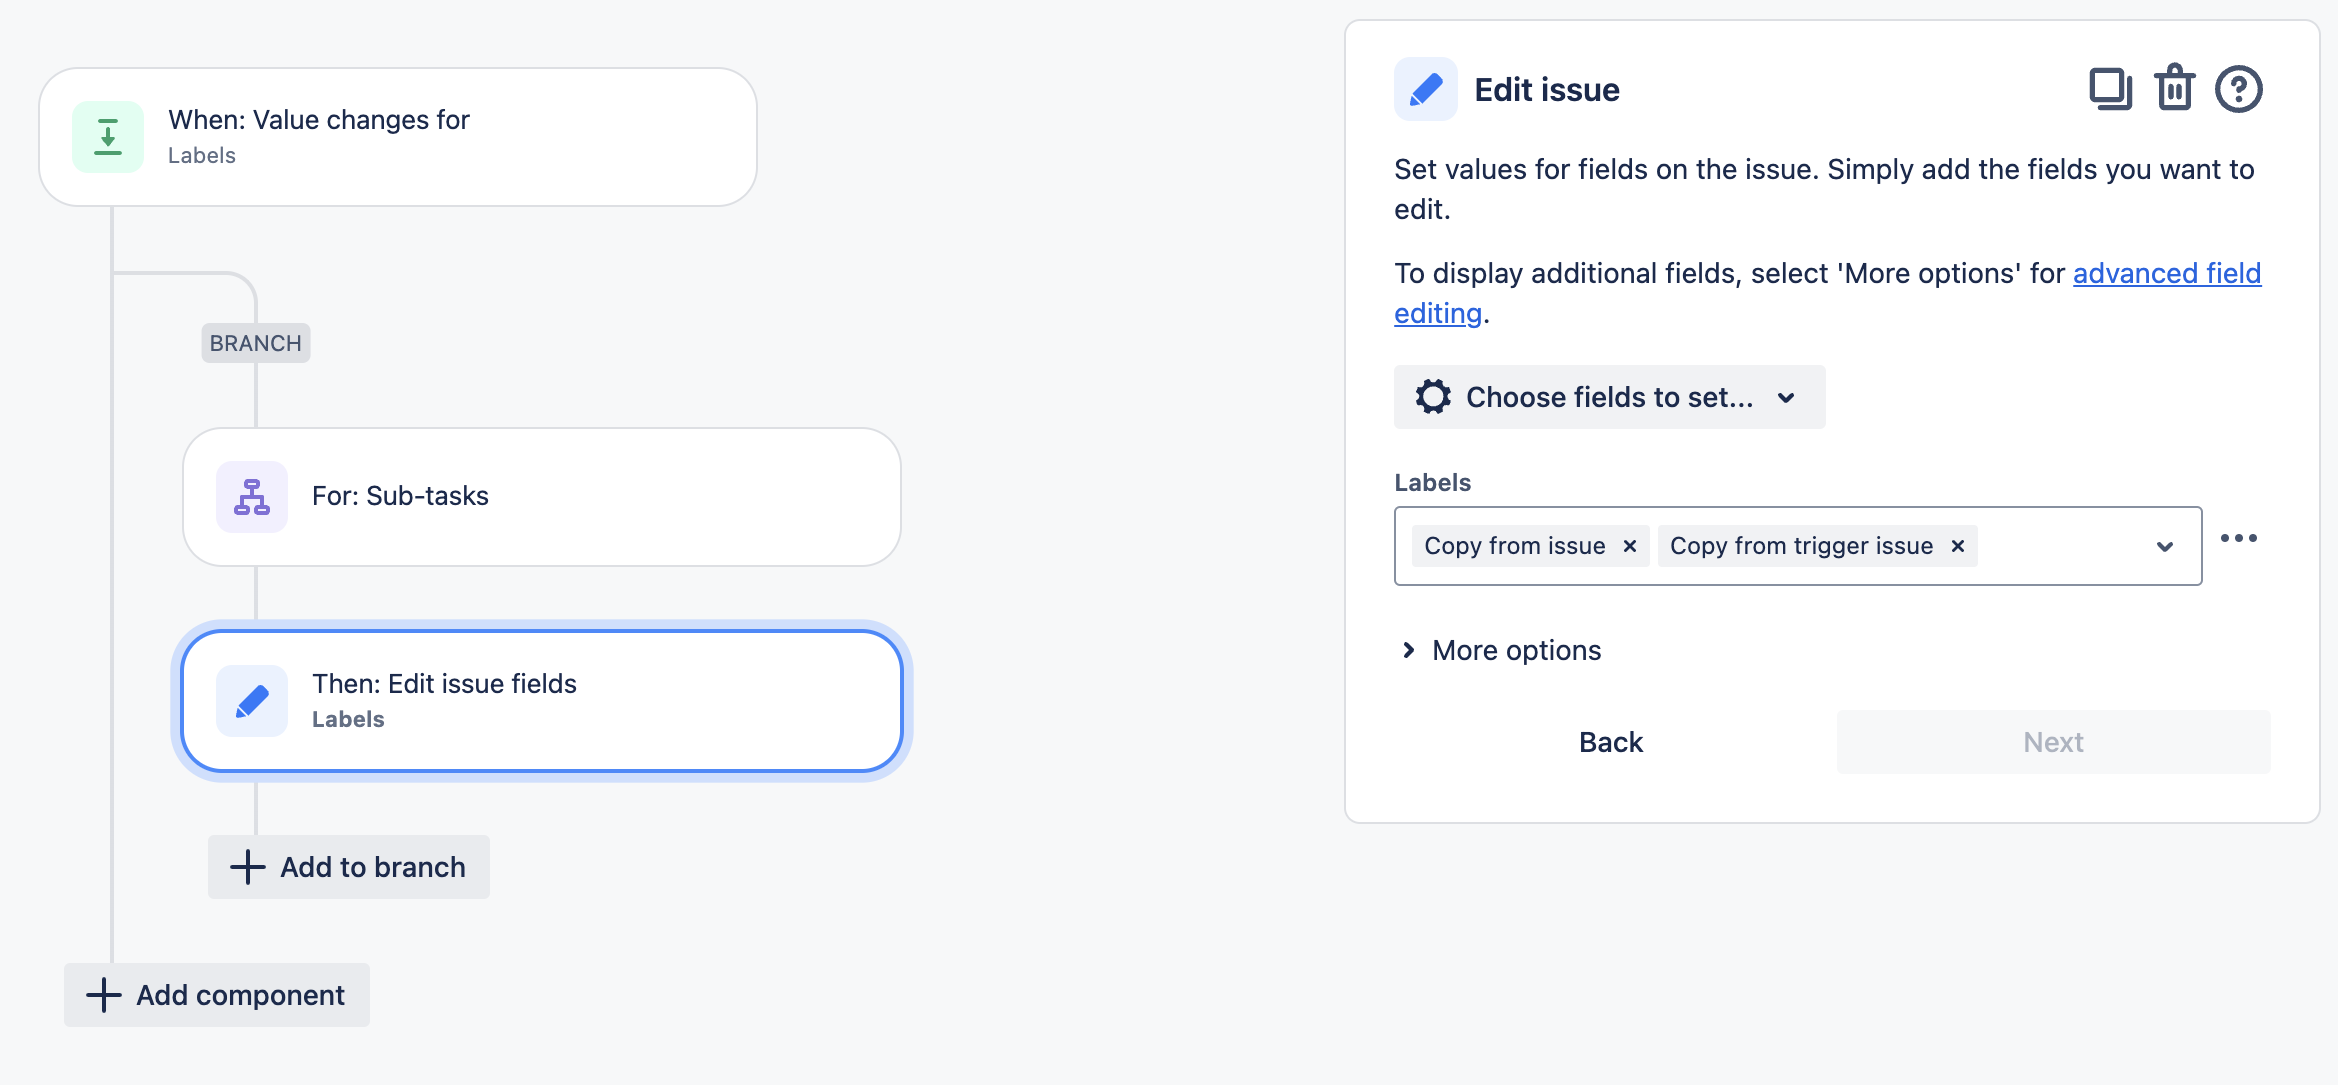This screenshot has width=2338, height=1085.
Task: Open the Labels field dropdown
Action: pyautogui.click(x=2165, y=546)
